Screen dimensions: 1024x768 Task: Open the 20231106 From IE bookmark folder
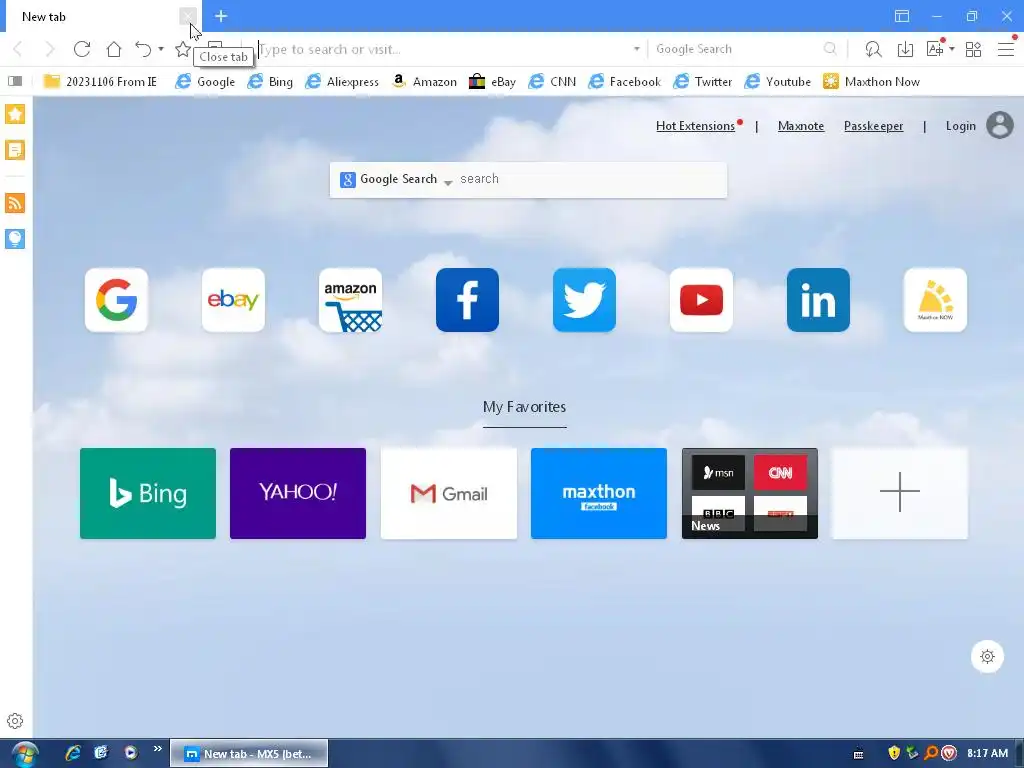tap(100, 82)
